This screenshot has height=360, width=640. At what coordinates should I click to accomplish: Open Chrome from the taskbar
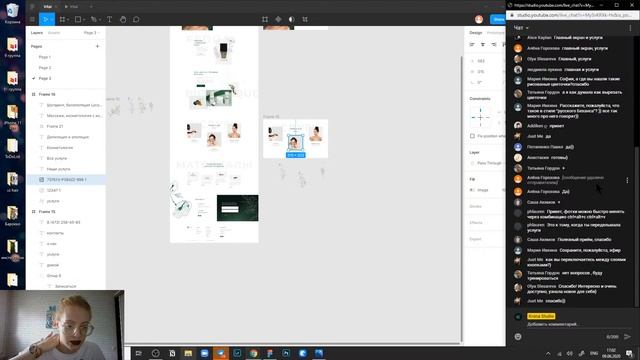[x=253, y=353]
